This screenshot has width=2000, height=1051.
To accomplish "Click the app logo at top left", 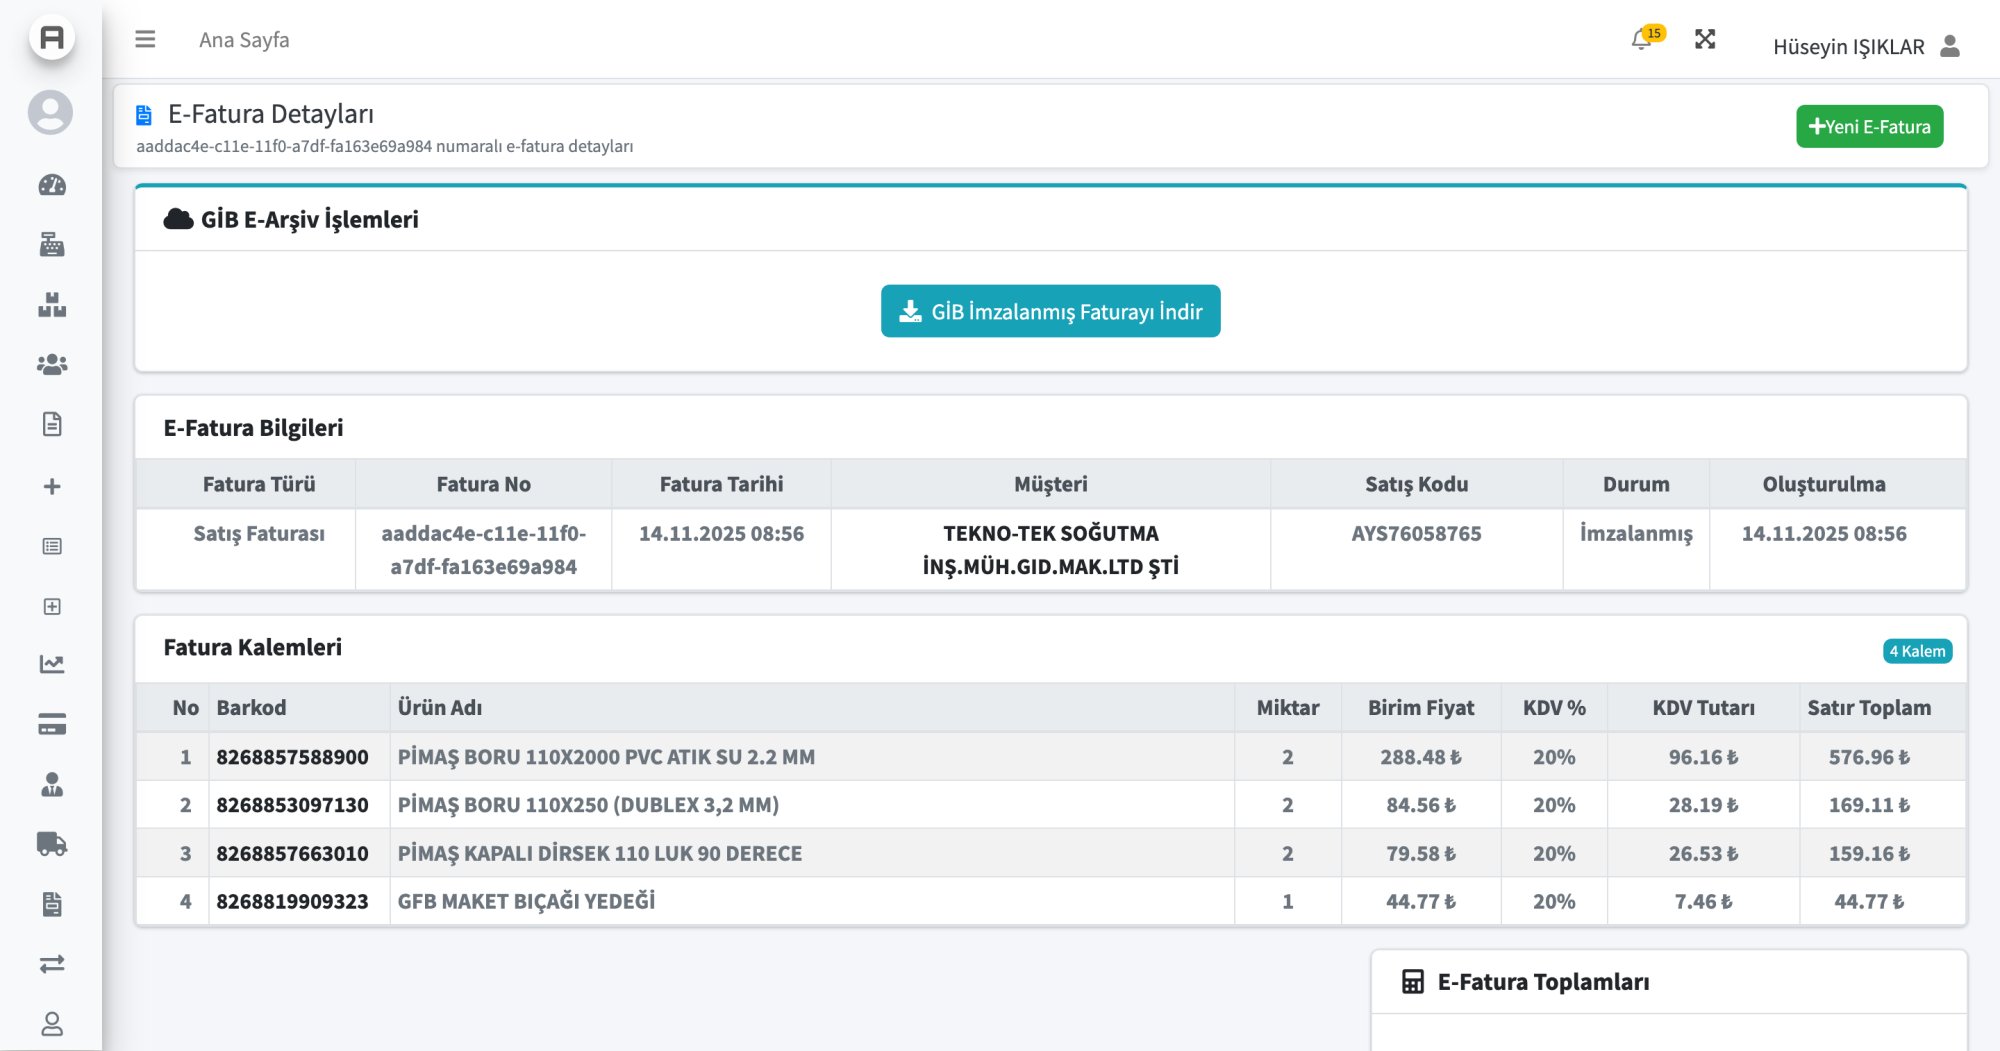I will pos(52,38).
